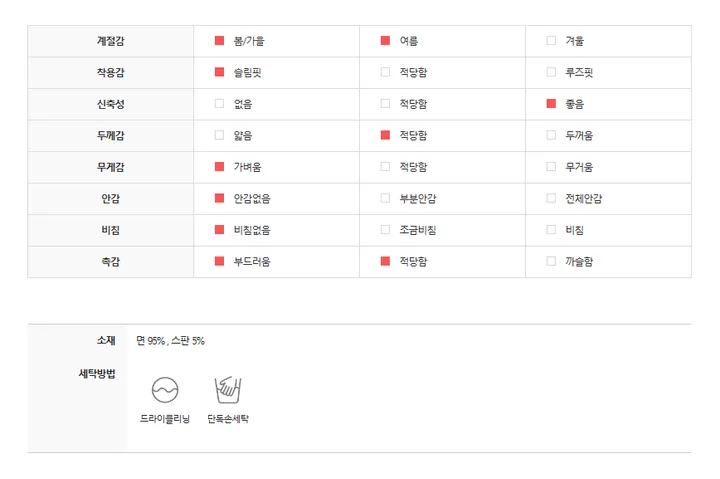This screenshot has height=479, width=720.
Task: Check the 전체안감 checkbox
Action: (551, 198)
